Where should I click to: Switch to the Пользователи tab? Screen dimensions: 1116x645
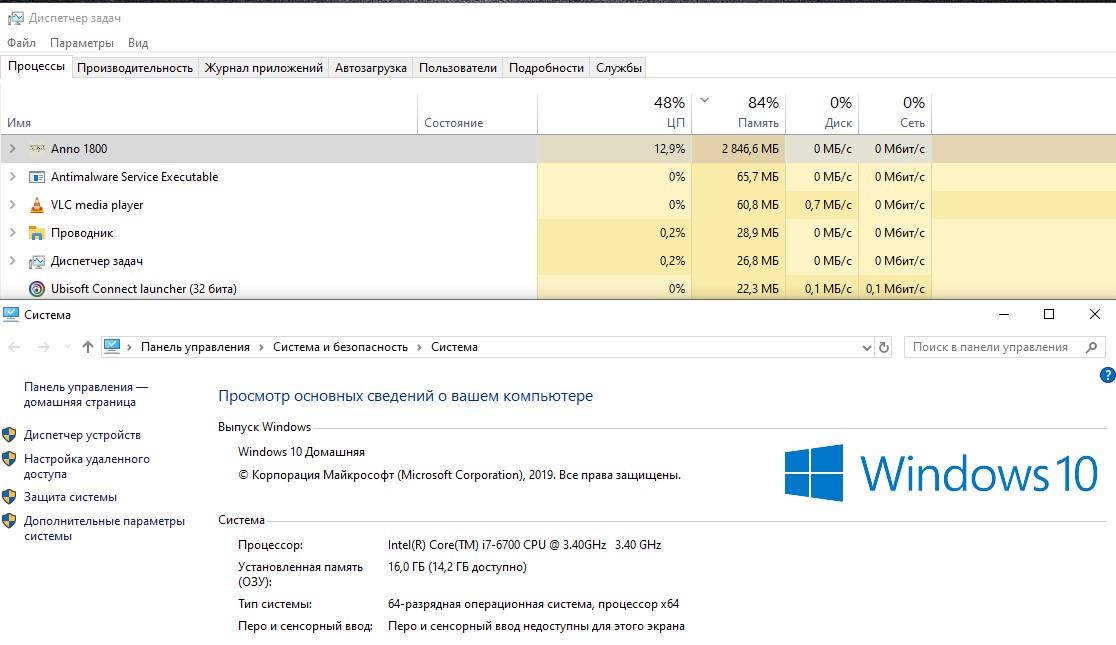tap(458, 68)
